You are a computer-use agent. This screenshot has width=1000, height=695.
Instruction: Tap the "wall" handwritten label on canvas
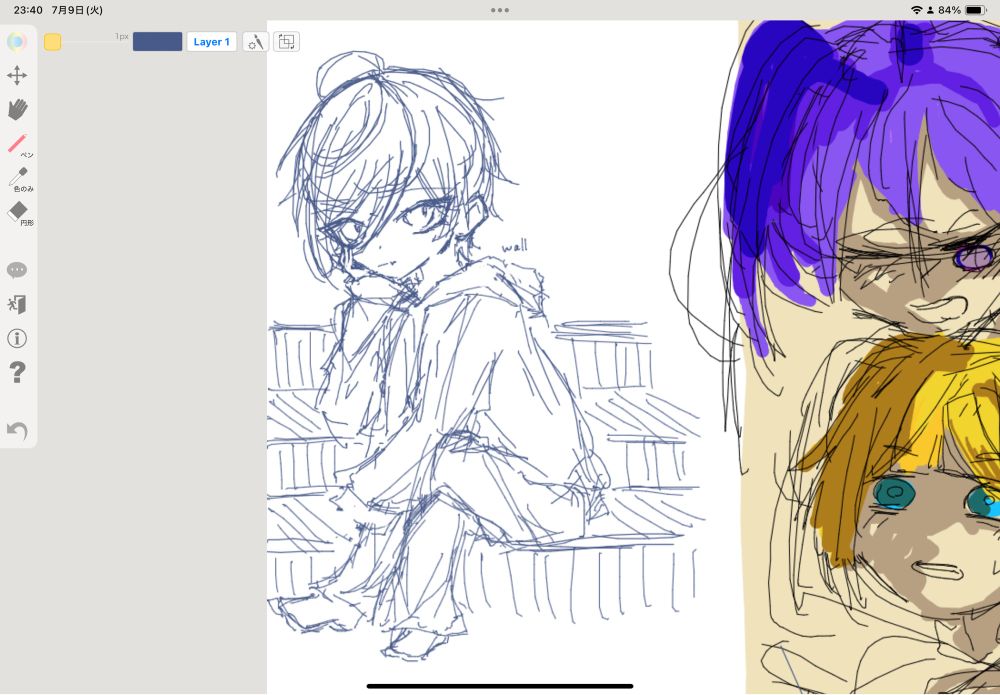click(x=515, y=246)
